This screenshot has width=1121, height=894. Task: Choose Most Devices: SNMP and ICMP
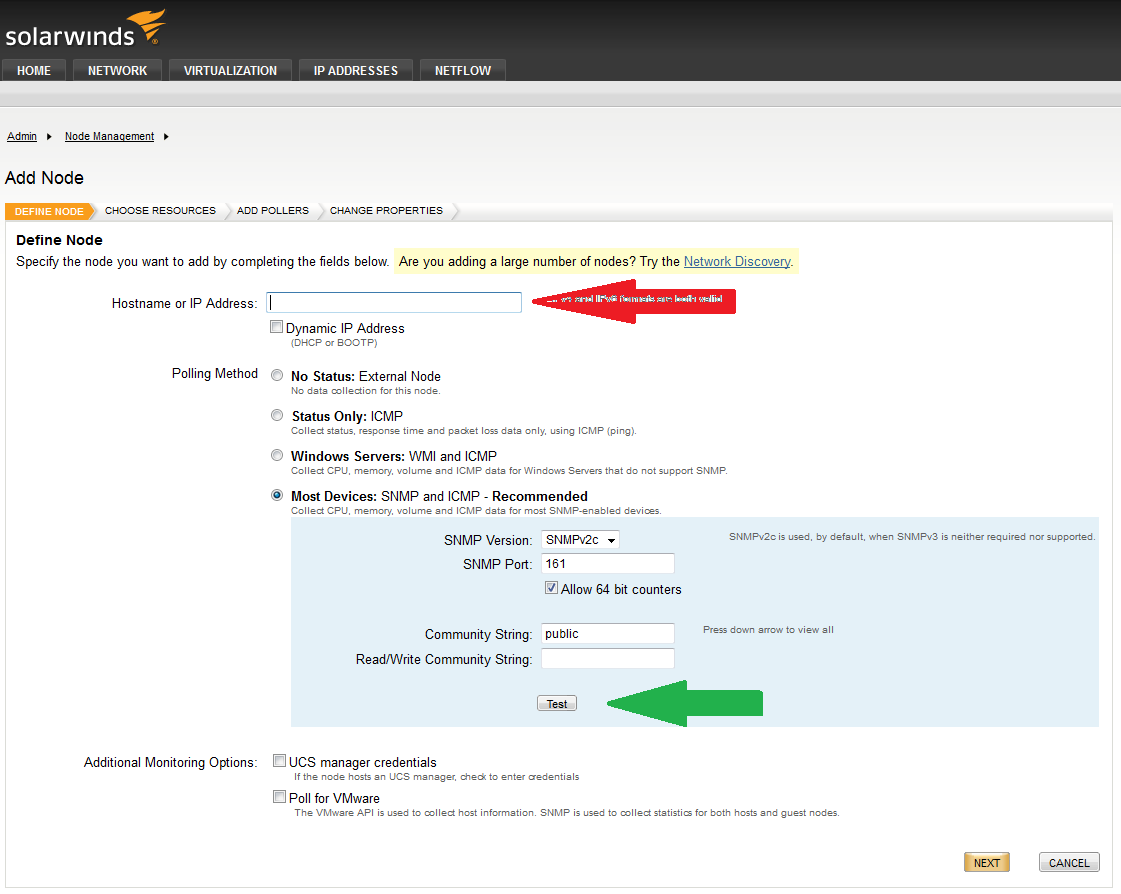[x=277, y=495]
